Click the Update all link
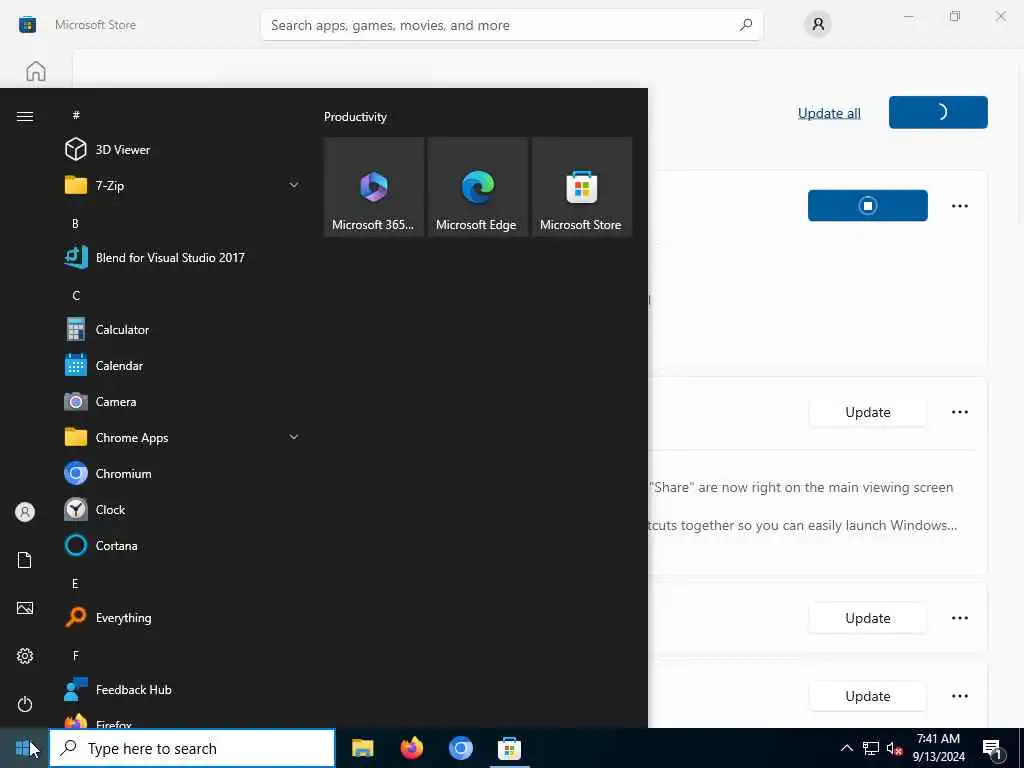 (x=829, y=113)
